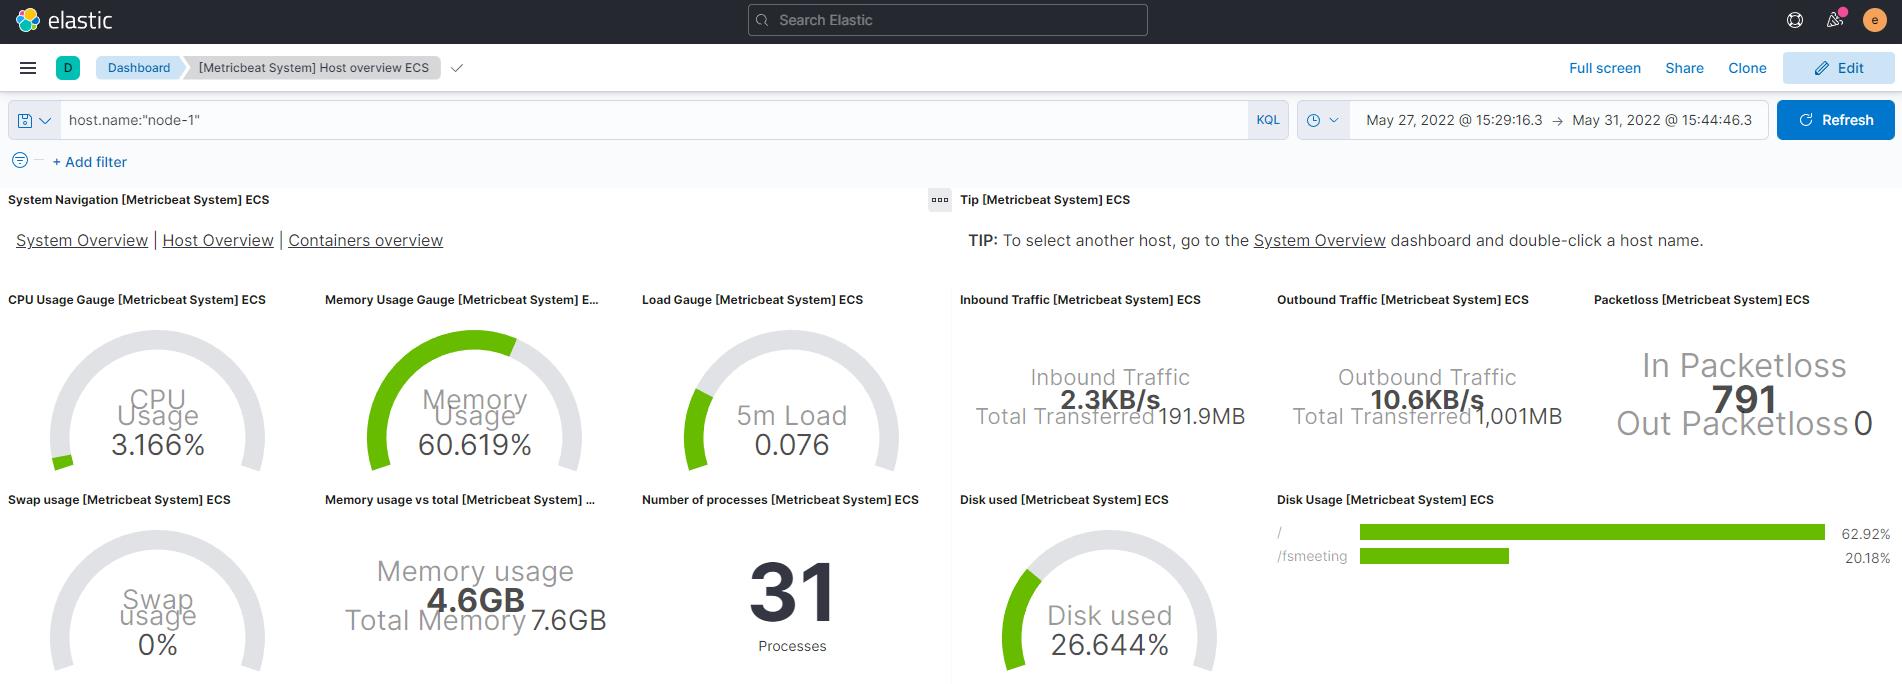Screen dimensions: 1902x684
Task: Click the CPU Usage Gauge panel title
Action: (137, 300)
